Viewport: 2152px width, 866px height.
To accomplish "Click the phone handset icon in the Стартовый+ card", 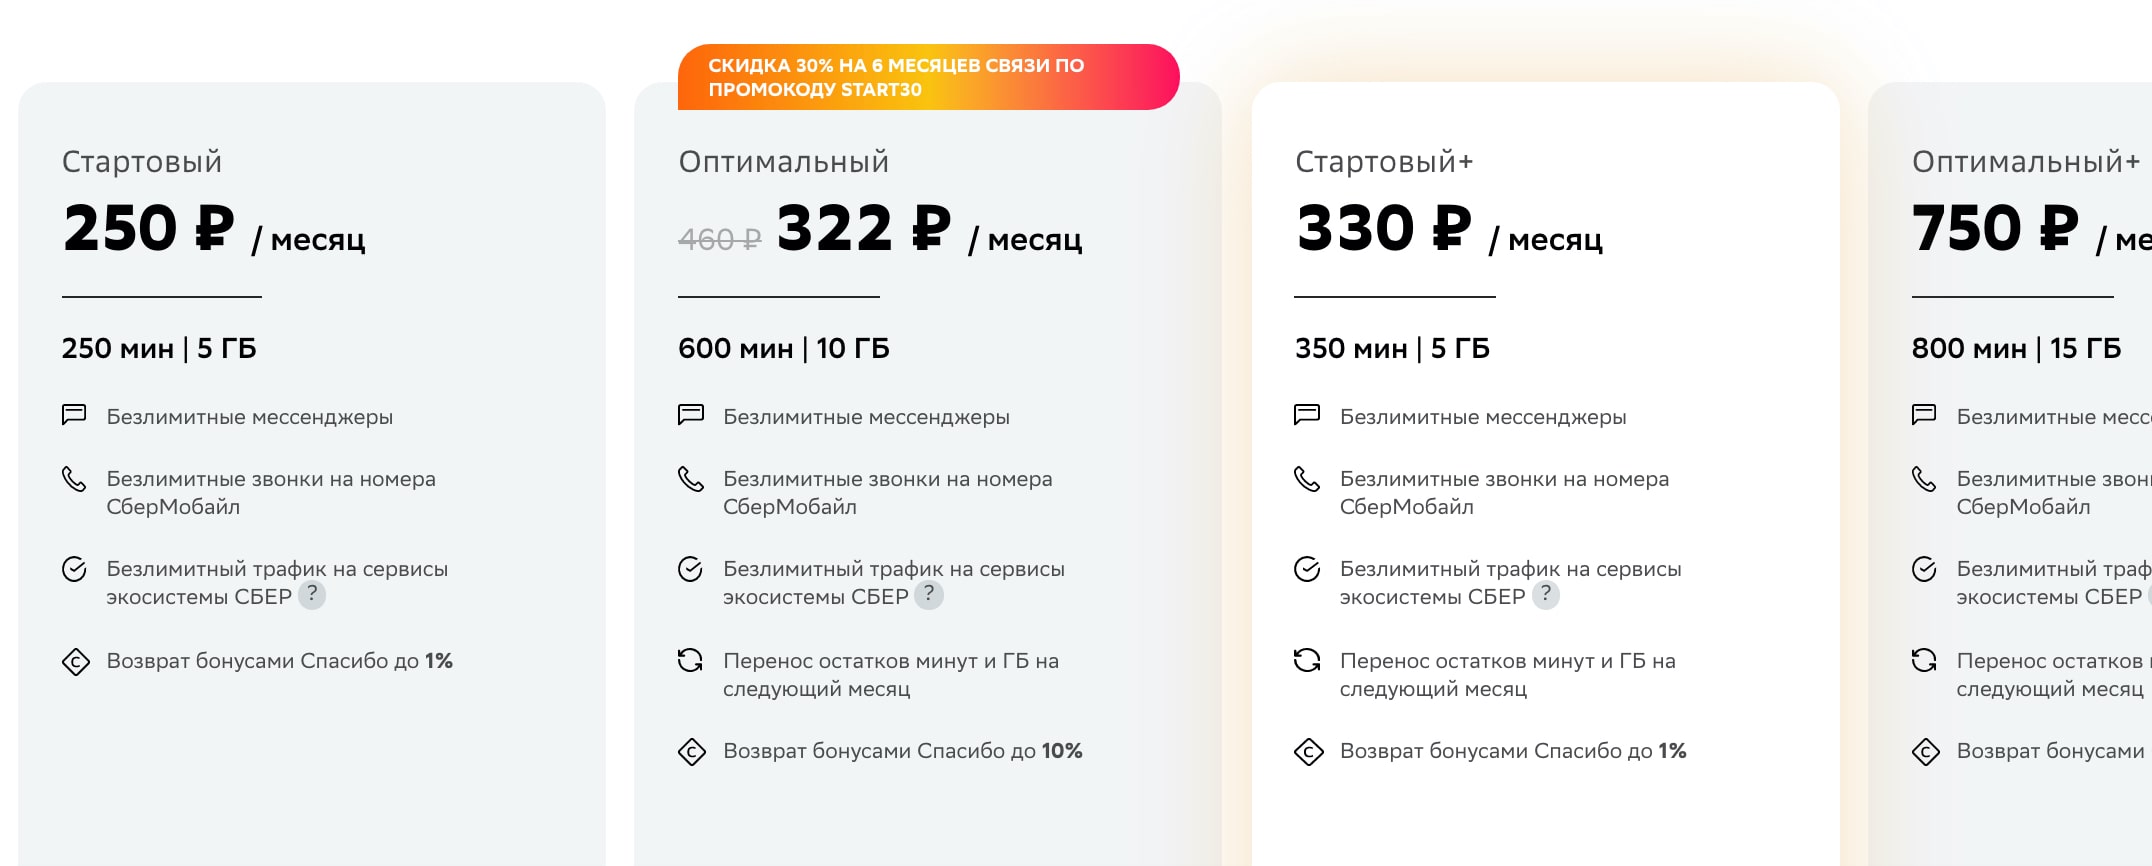I will pyautogui.click(x=1308, y=479).
